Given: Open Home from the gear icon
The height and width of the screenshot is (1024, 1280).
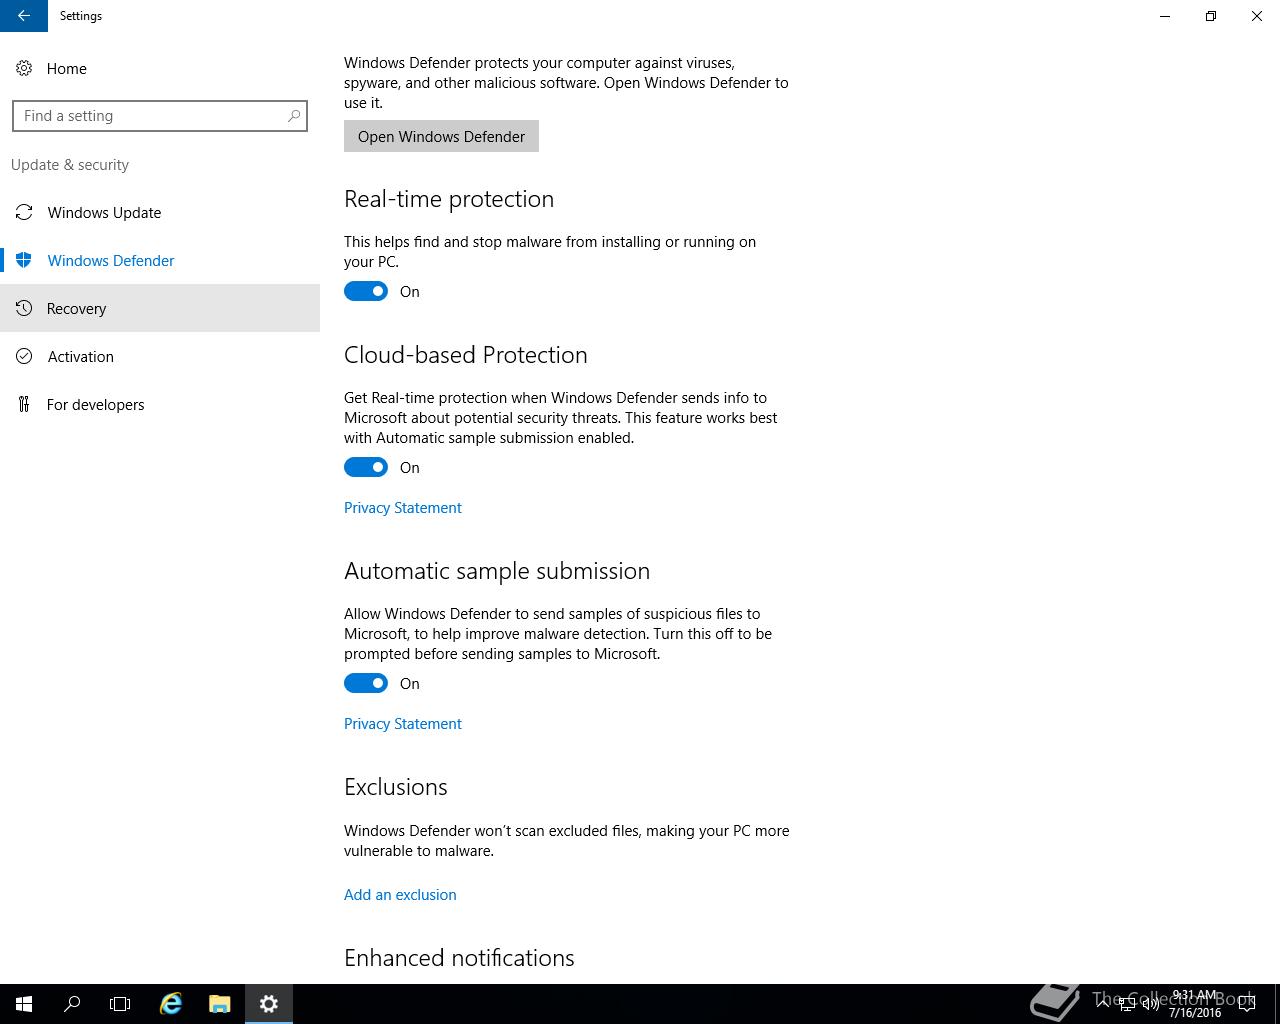Looking at the screenshot, I should pos(24,68).
